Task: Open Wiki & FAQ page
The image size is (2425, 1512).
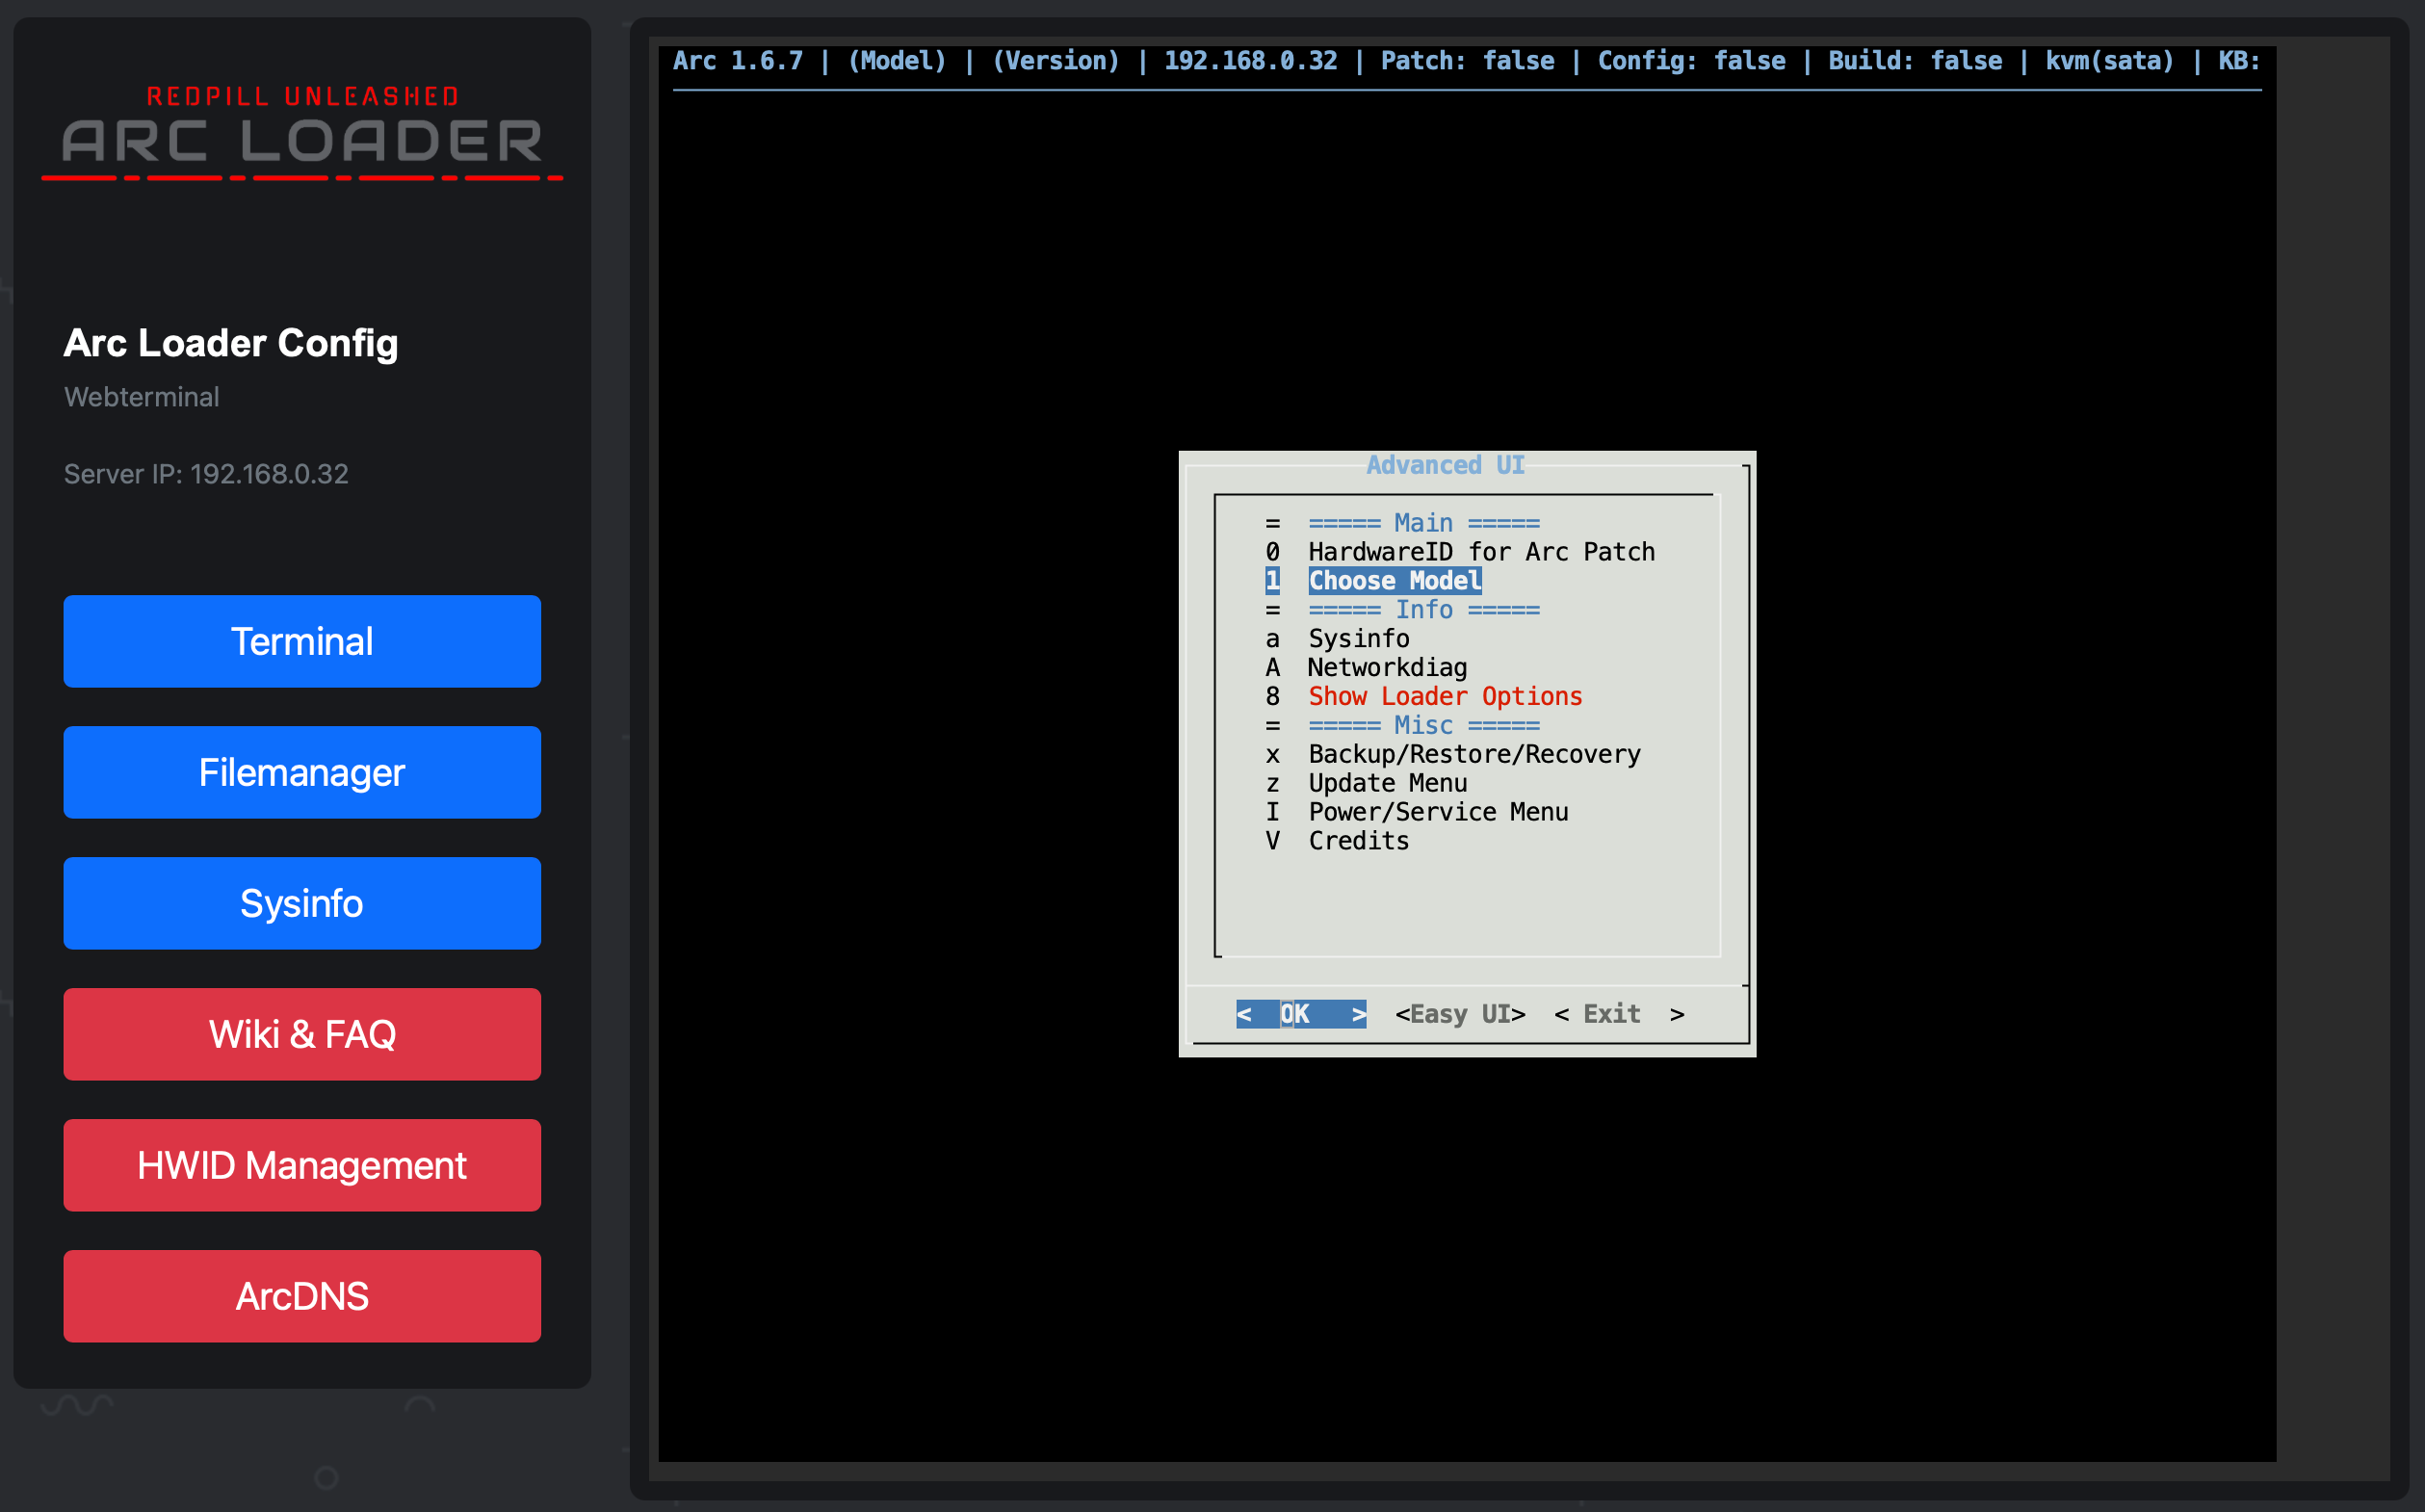Action: click(x=302, y=1034)
